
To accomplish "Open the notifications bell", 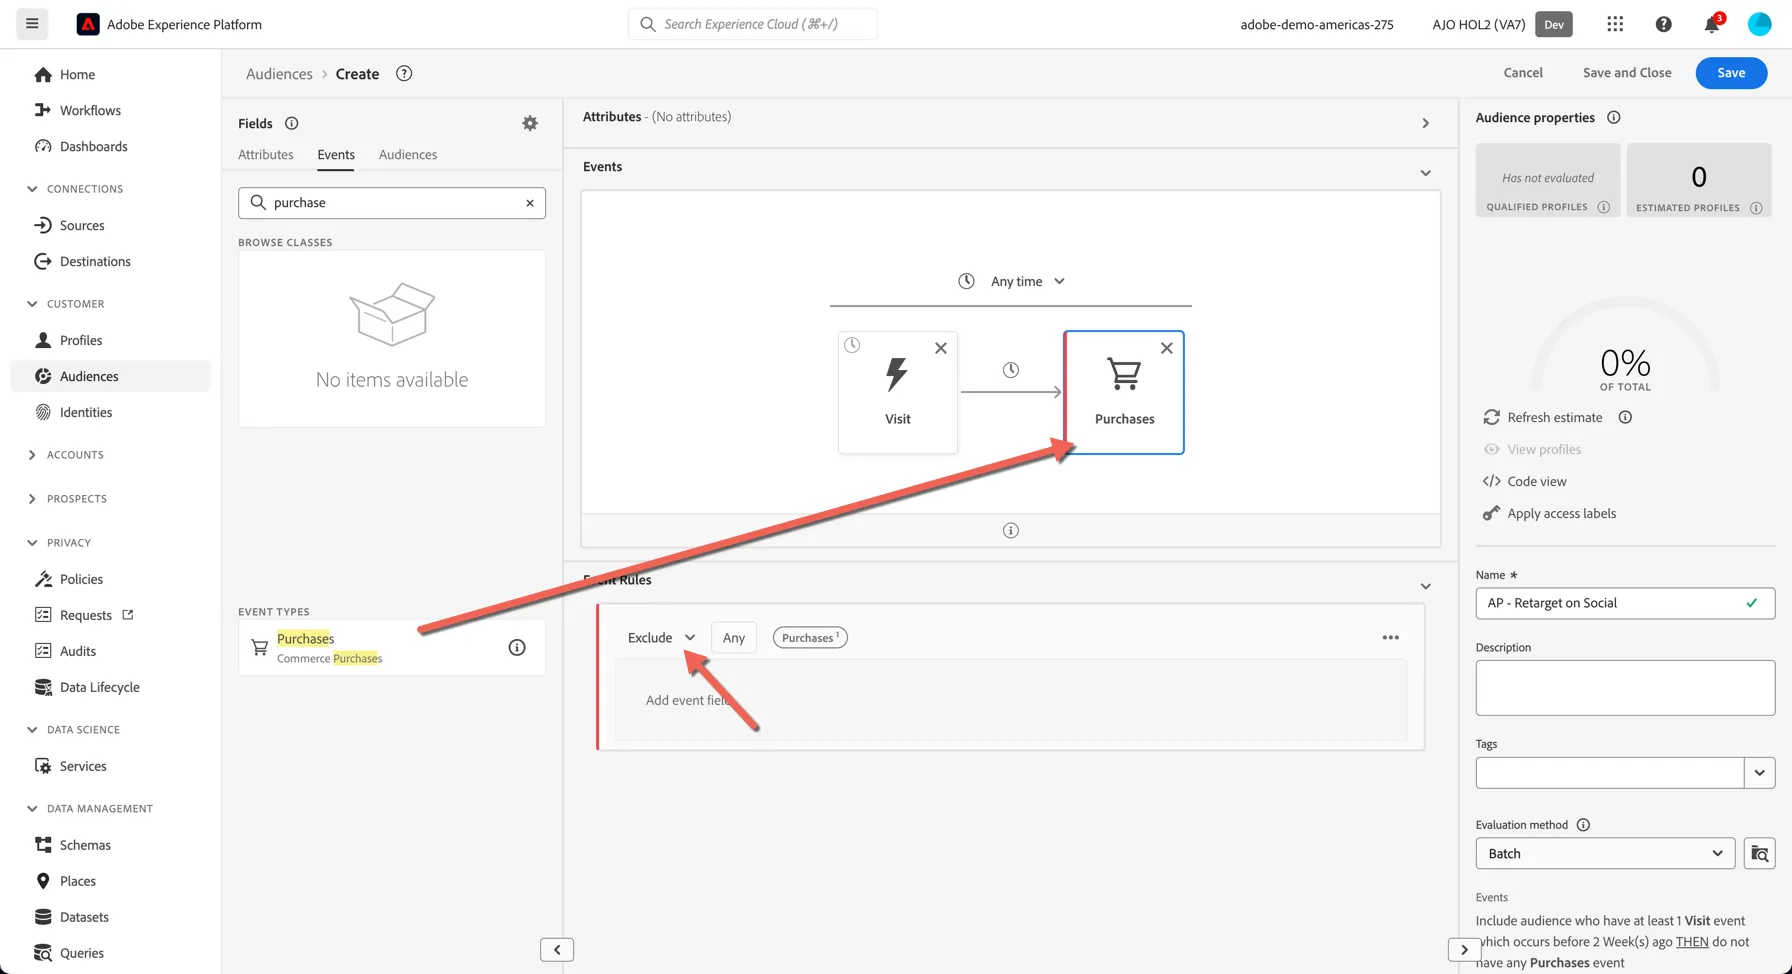I will (x=1712, y=24).
